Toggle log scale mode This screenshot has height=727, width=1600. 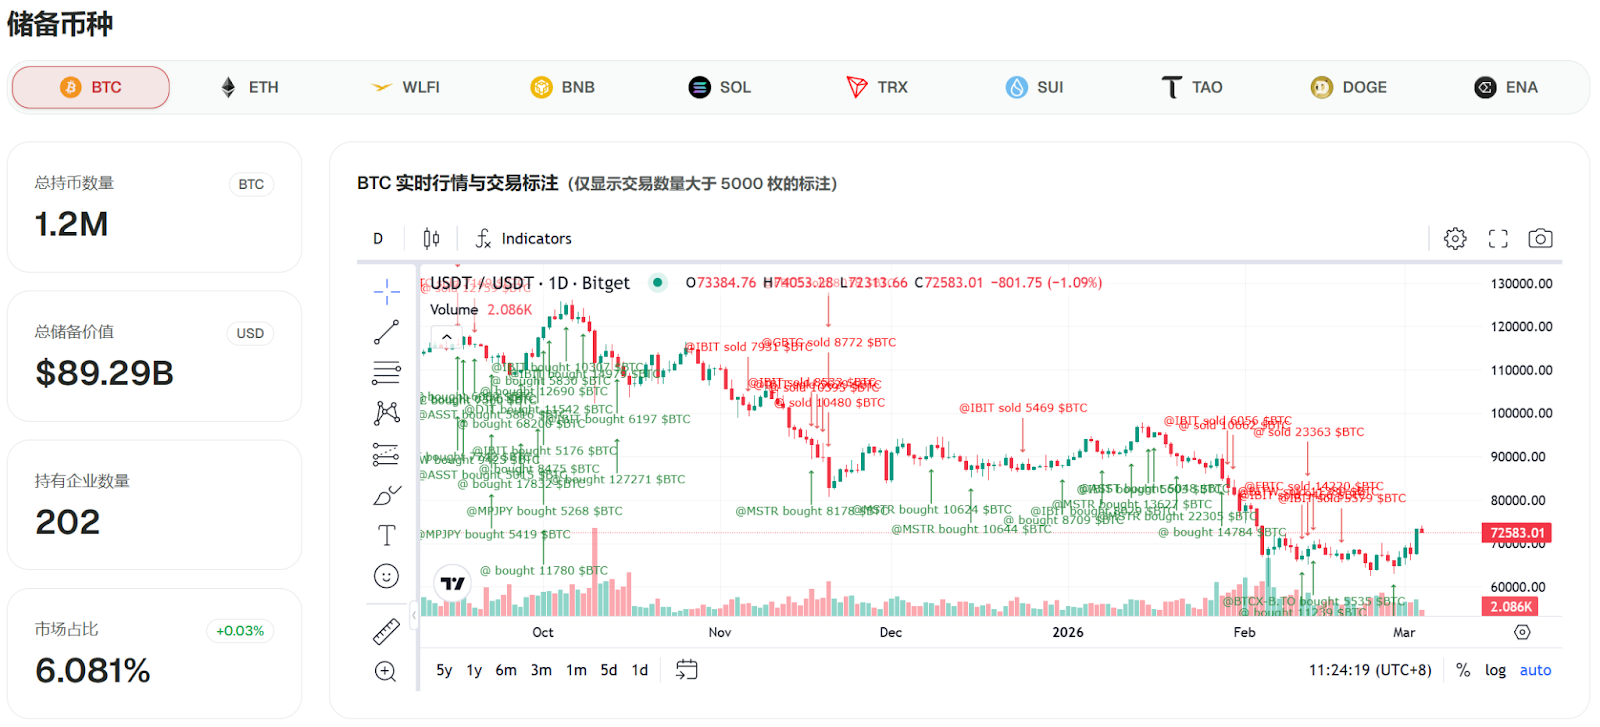pos(1495,670)
